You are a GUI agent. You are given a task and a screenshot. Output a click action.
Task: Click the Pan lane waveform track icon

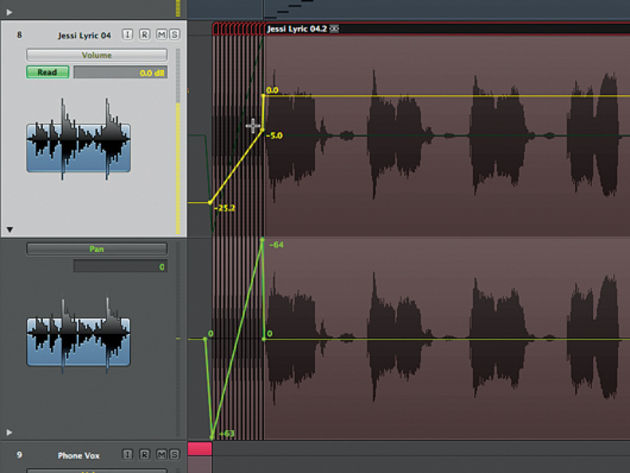tap(78, 336)
